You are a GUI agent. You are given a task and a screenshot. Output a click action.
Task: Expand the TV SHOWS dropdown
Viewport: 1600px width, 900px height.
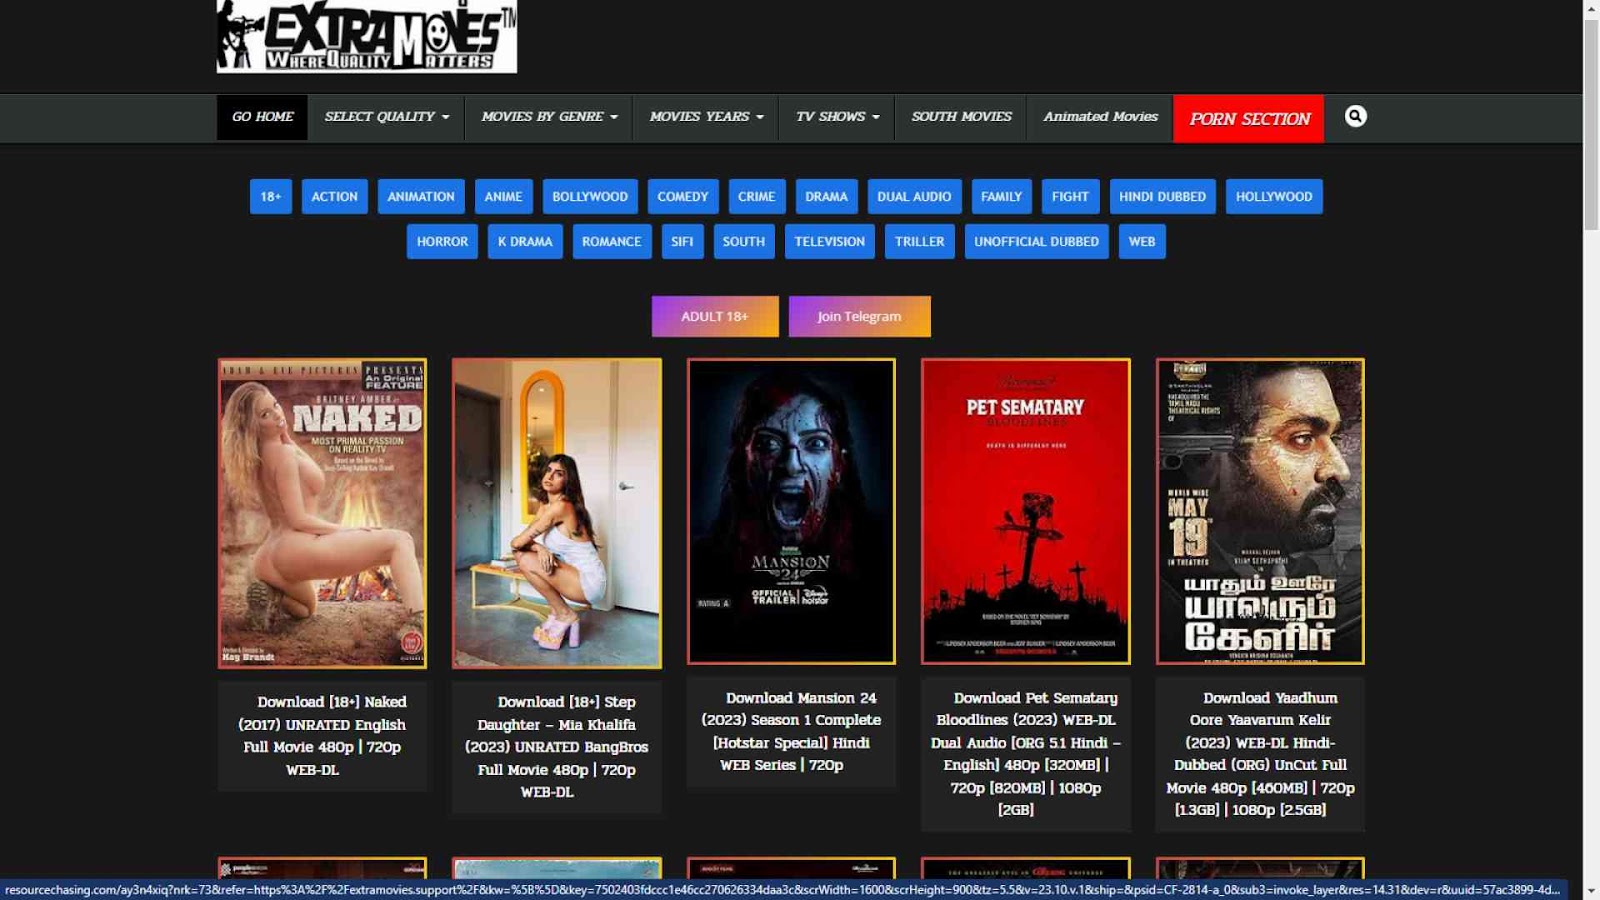point(837,117)
